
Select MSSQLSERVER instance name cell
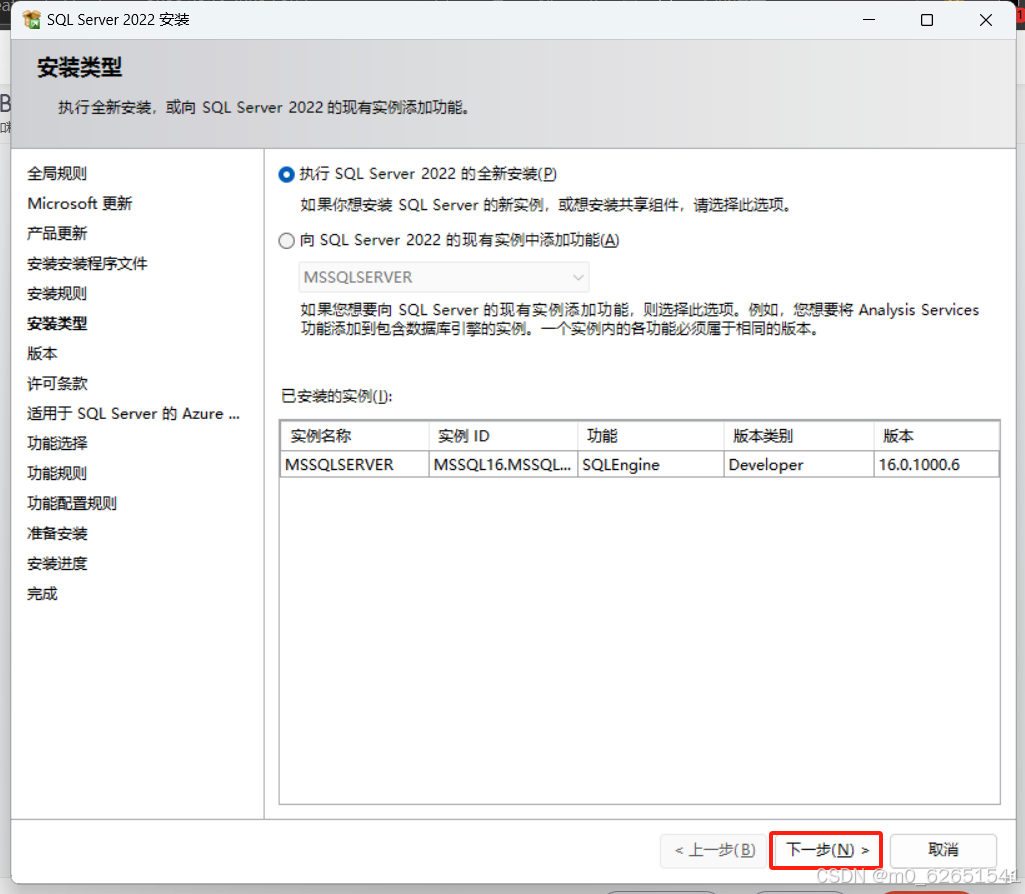[354, 465]
